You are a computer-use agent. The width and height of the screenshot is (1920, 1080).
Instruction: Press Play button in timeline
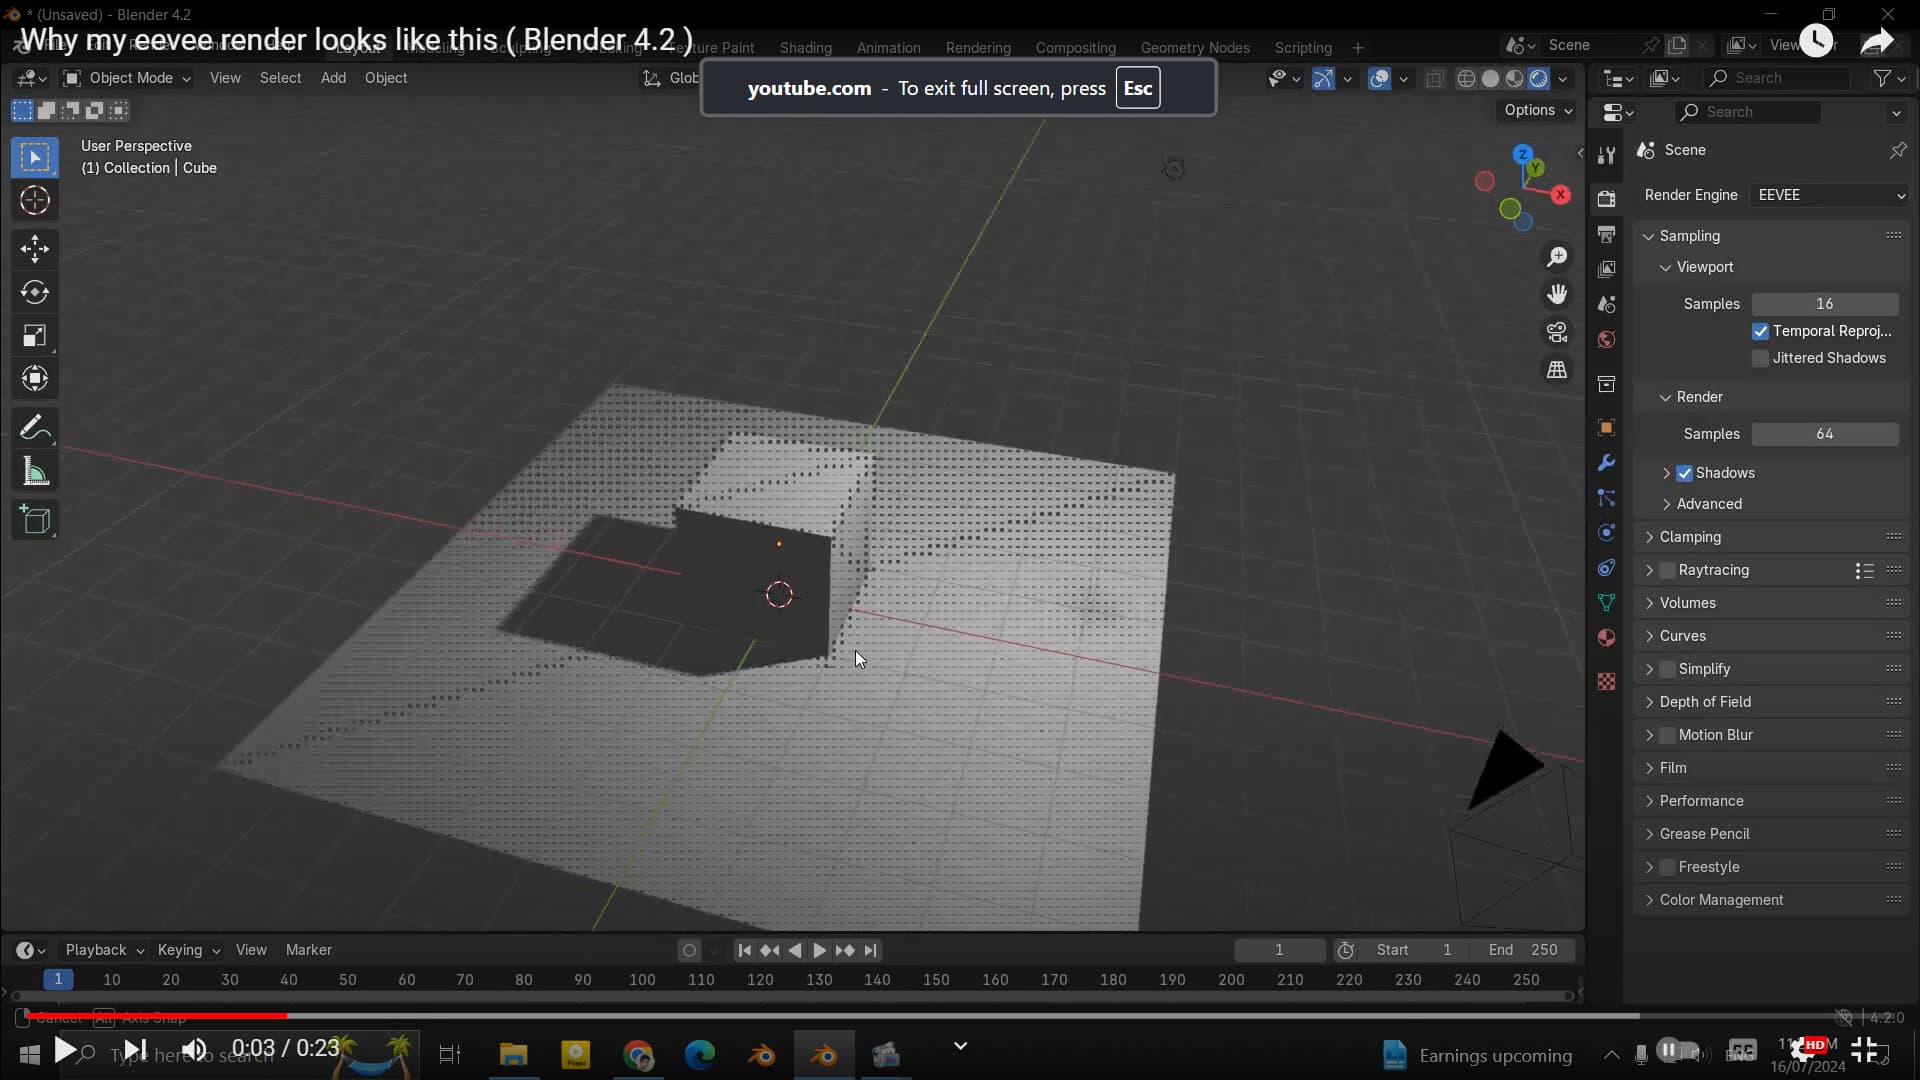[x=818, y=949]
